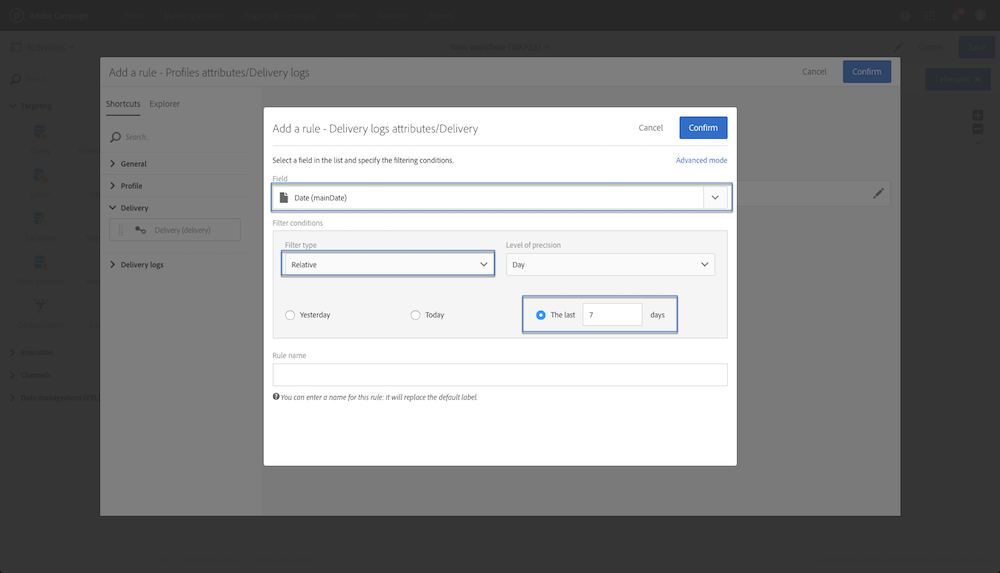Cancel the Delivery logs attributes rule dialog
The image size is (1000, 573).
(651, 128)
